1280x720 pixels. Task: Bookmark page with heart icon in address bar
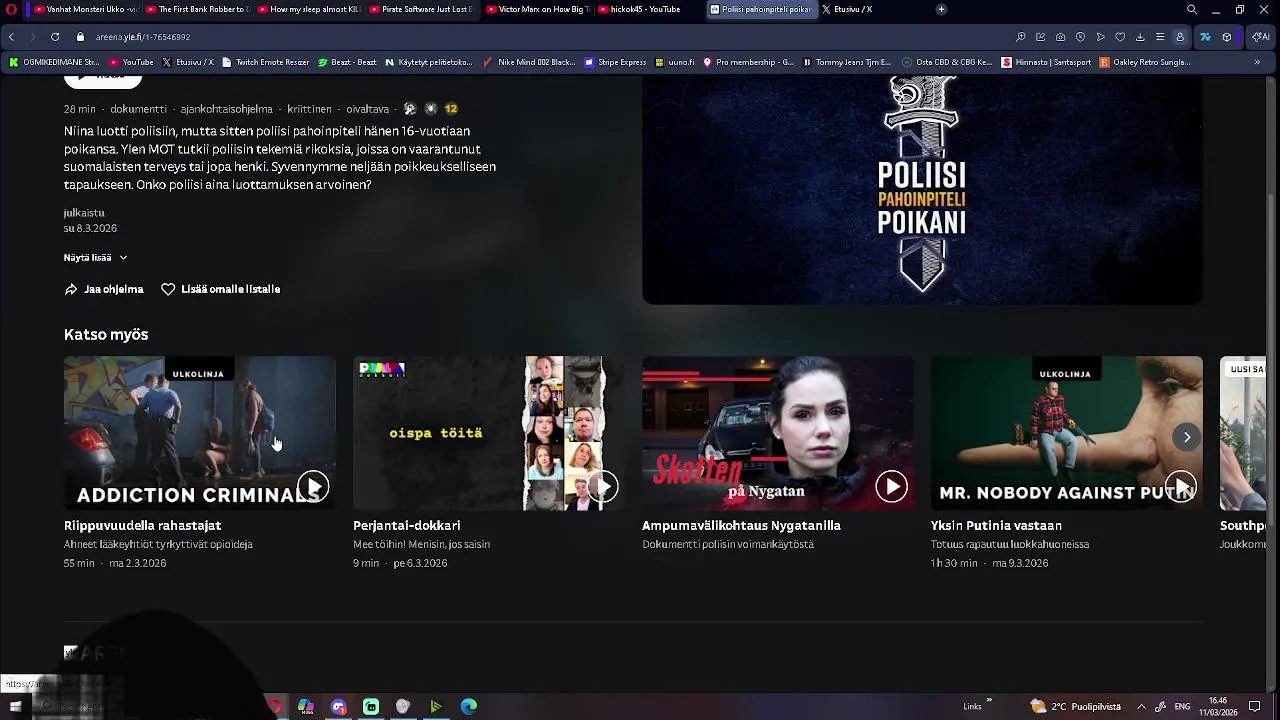coord(1120,37)
